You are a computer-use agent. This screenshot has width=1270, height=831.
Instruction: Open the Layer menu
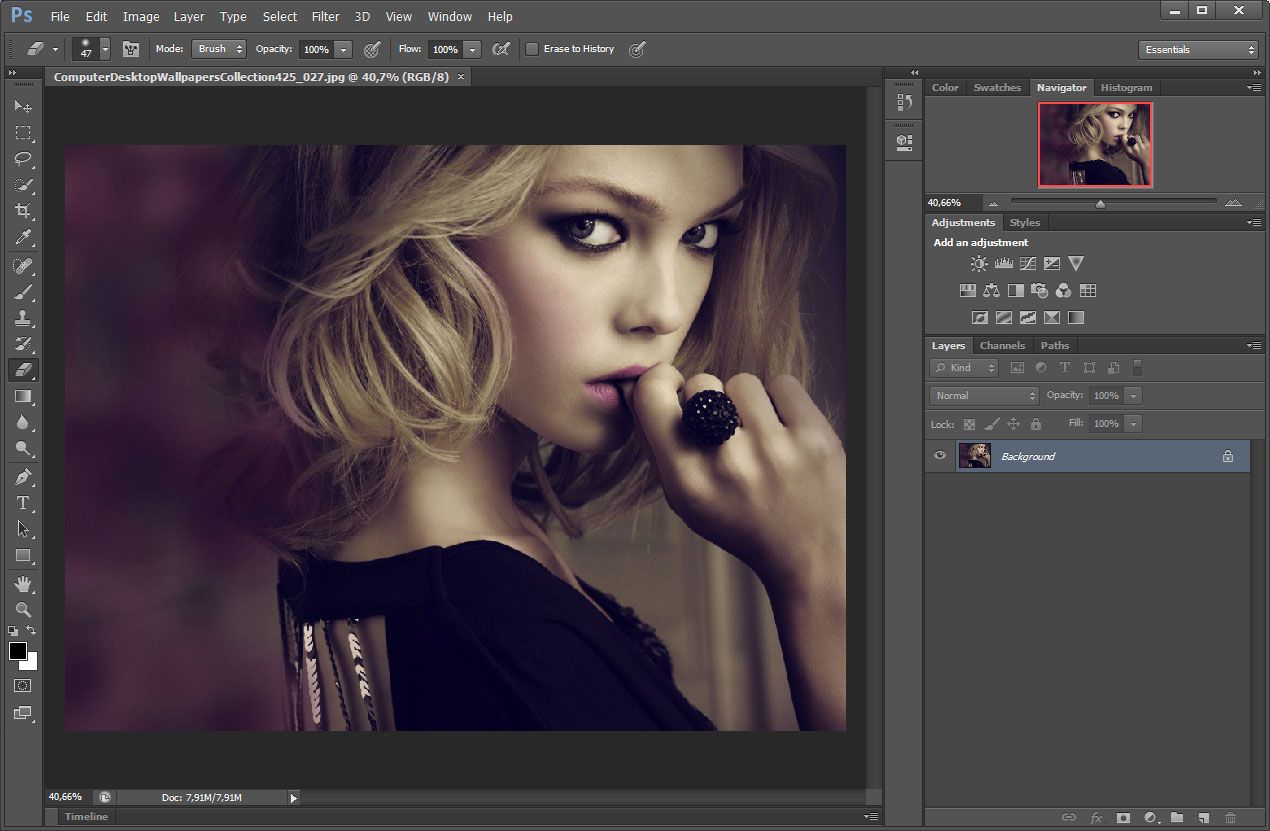tap(189, 16)
